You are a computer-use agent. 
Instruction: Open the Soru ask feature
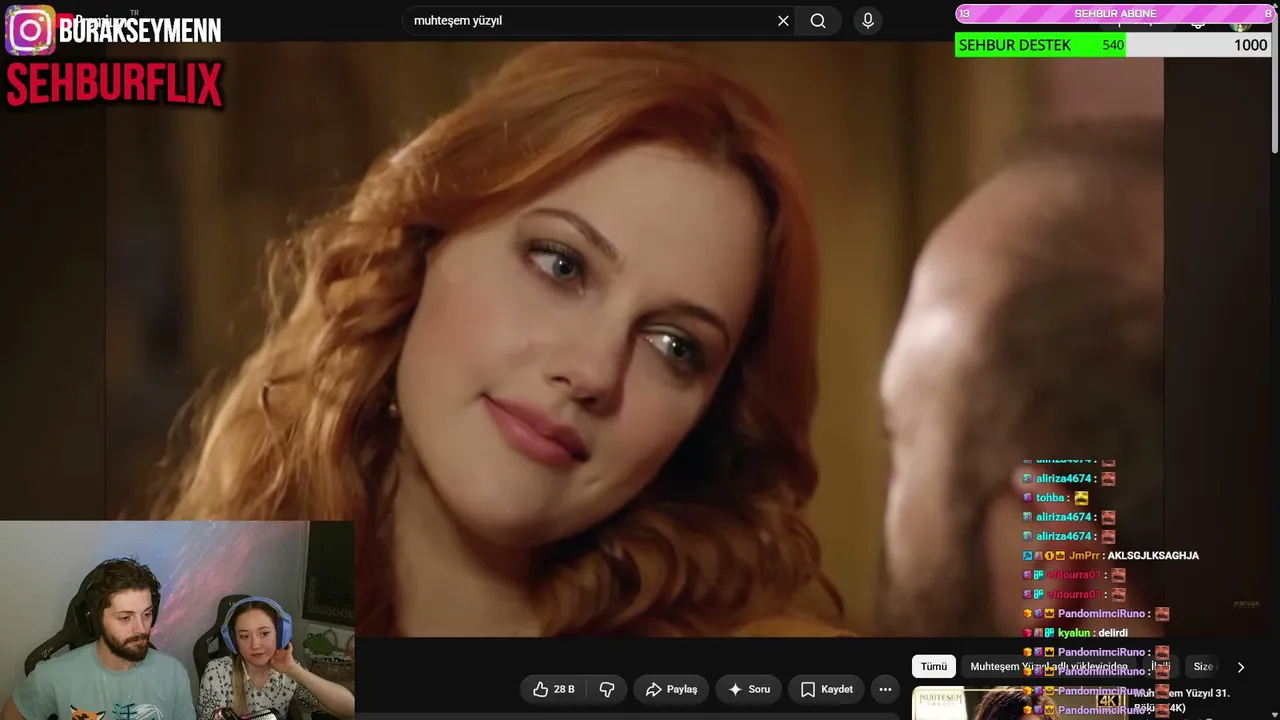[x=748, y=689]
